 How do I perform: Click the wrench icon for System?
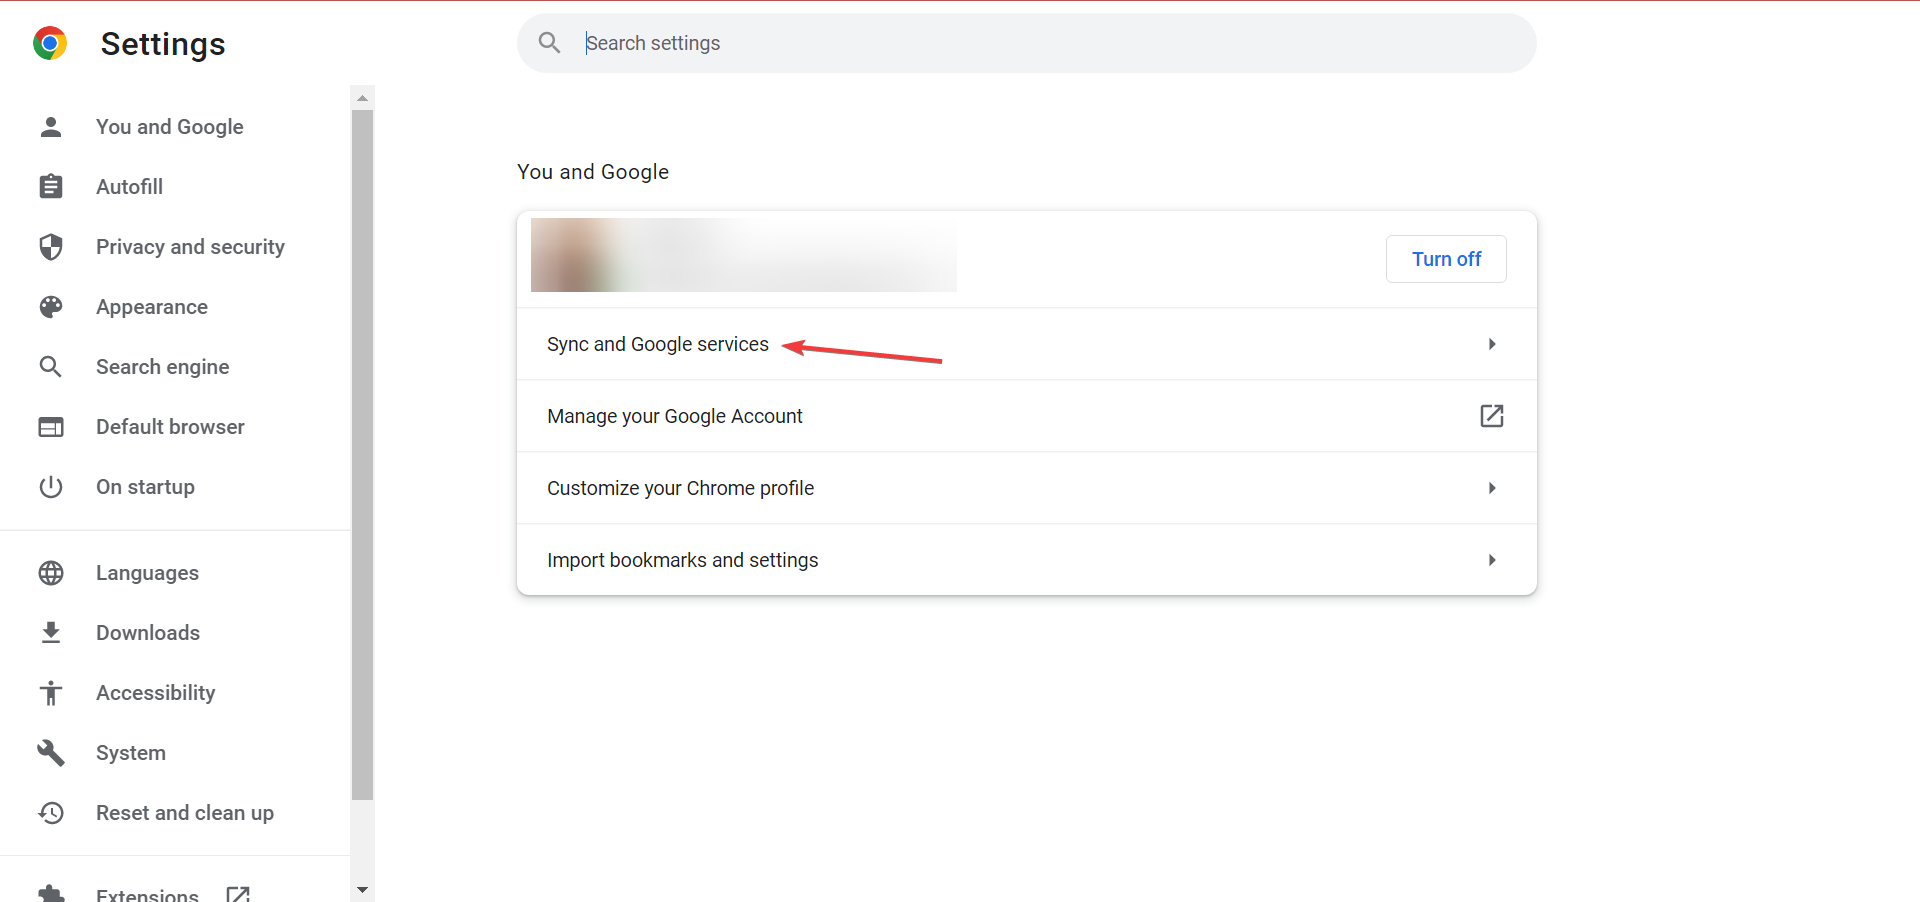(x=51, y=753)
